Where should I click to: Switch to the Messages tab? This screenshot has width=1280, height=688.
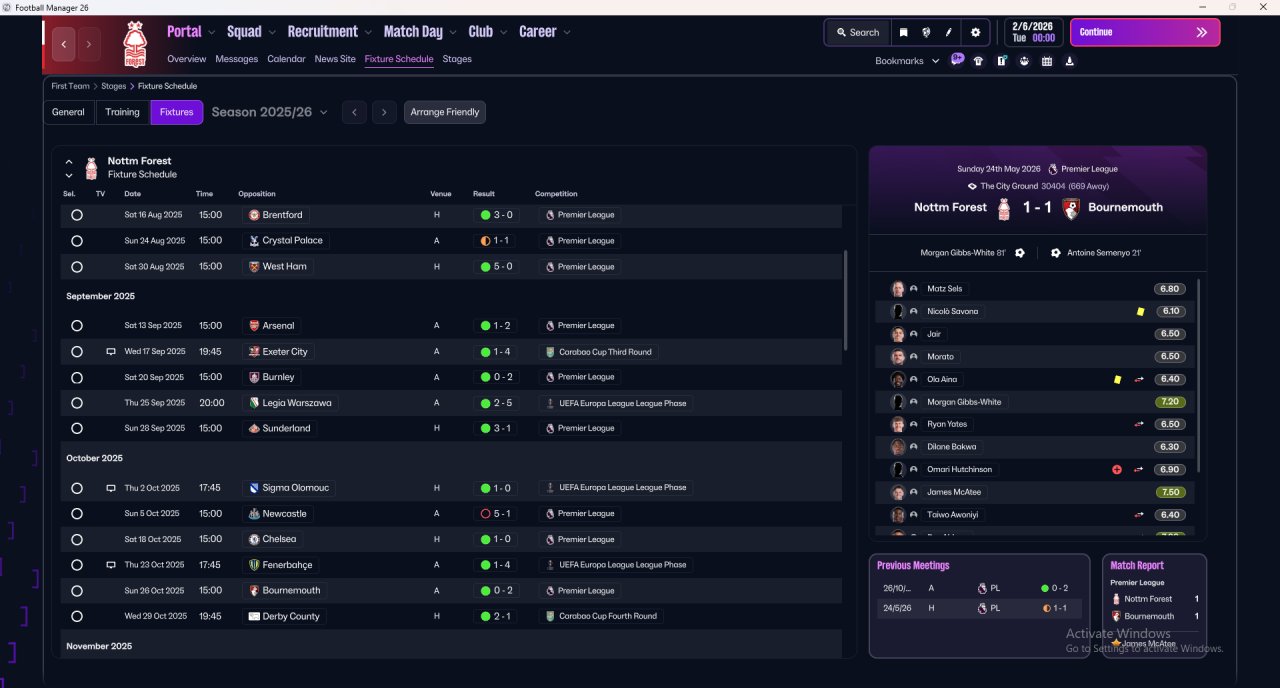[236, 59]
